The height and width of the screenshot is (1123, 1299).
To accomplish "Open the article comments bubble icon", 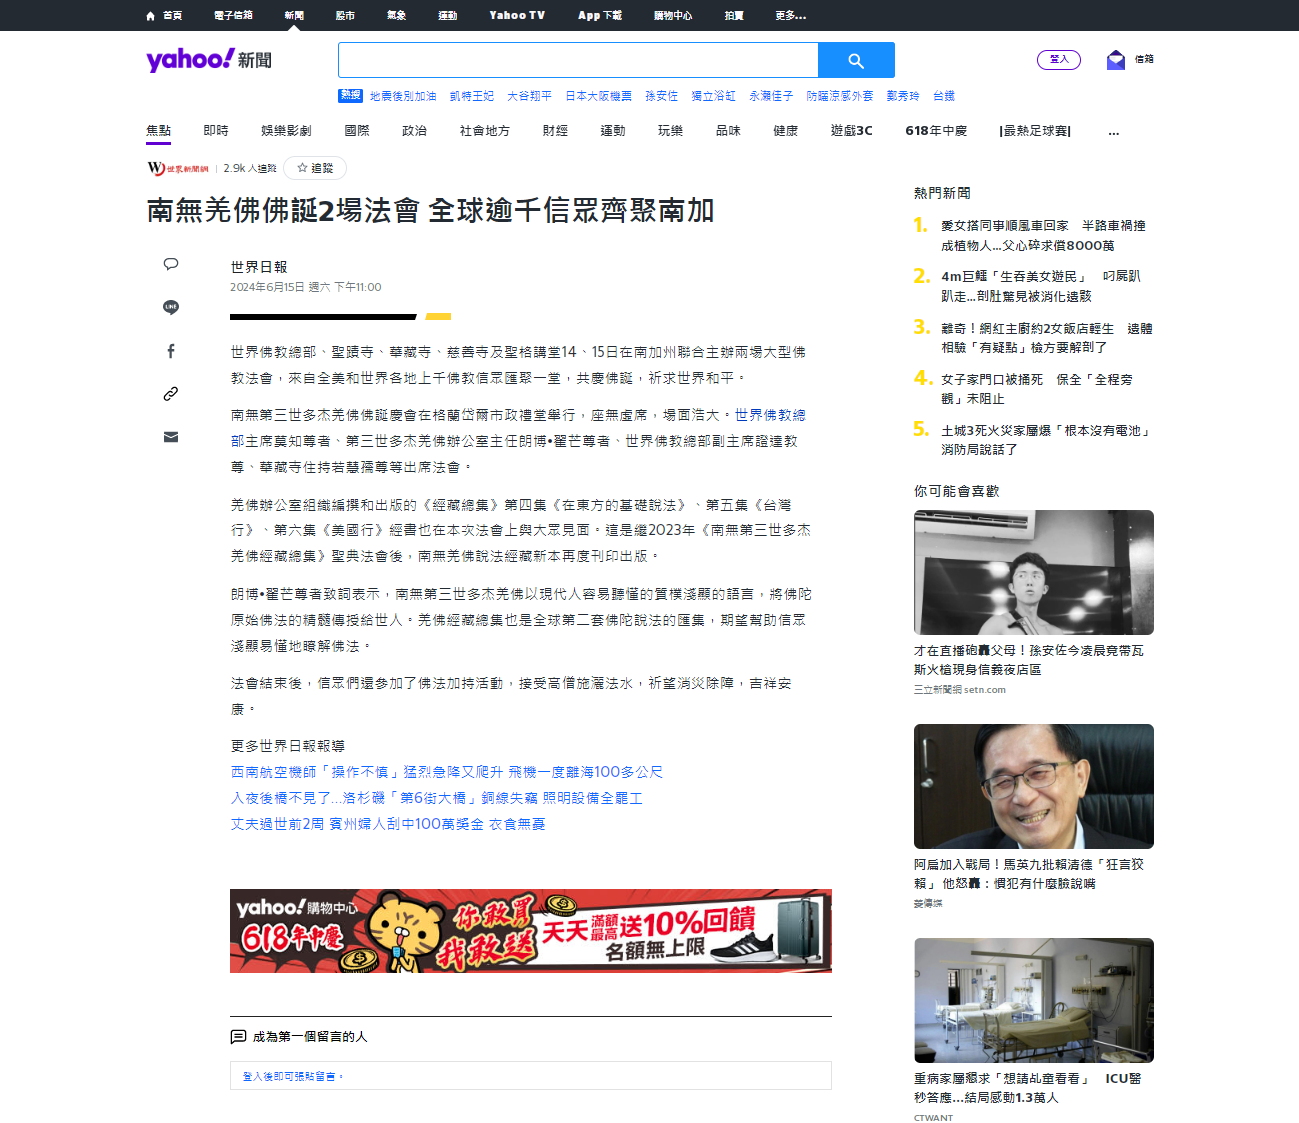I will pyautogui.click(x=171, y=264).
